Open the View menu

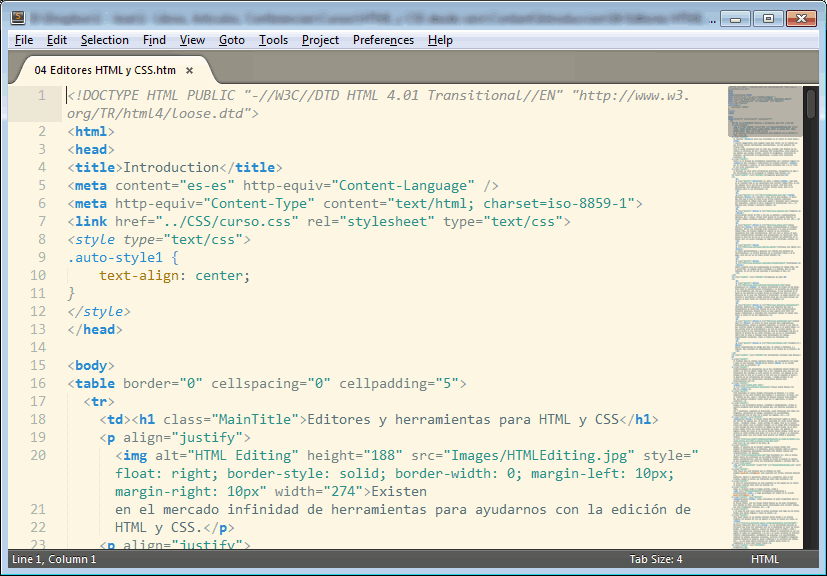pyautogui.click(x=192, y=40)
